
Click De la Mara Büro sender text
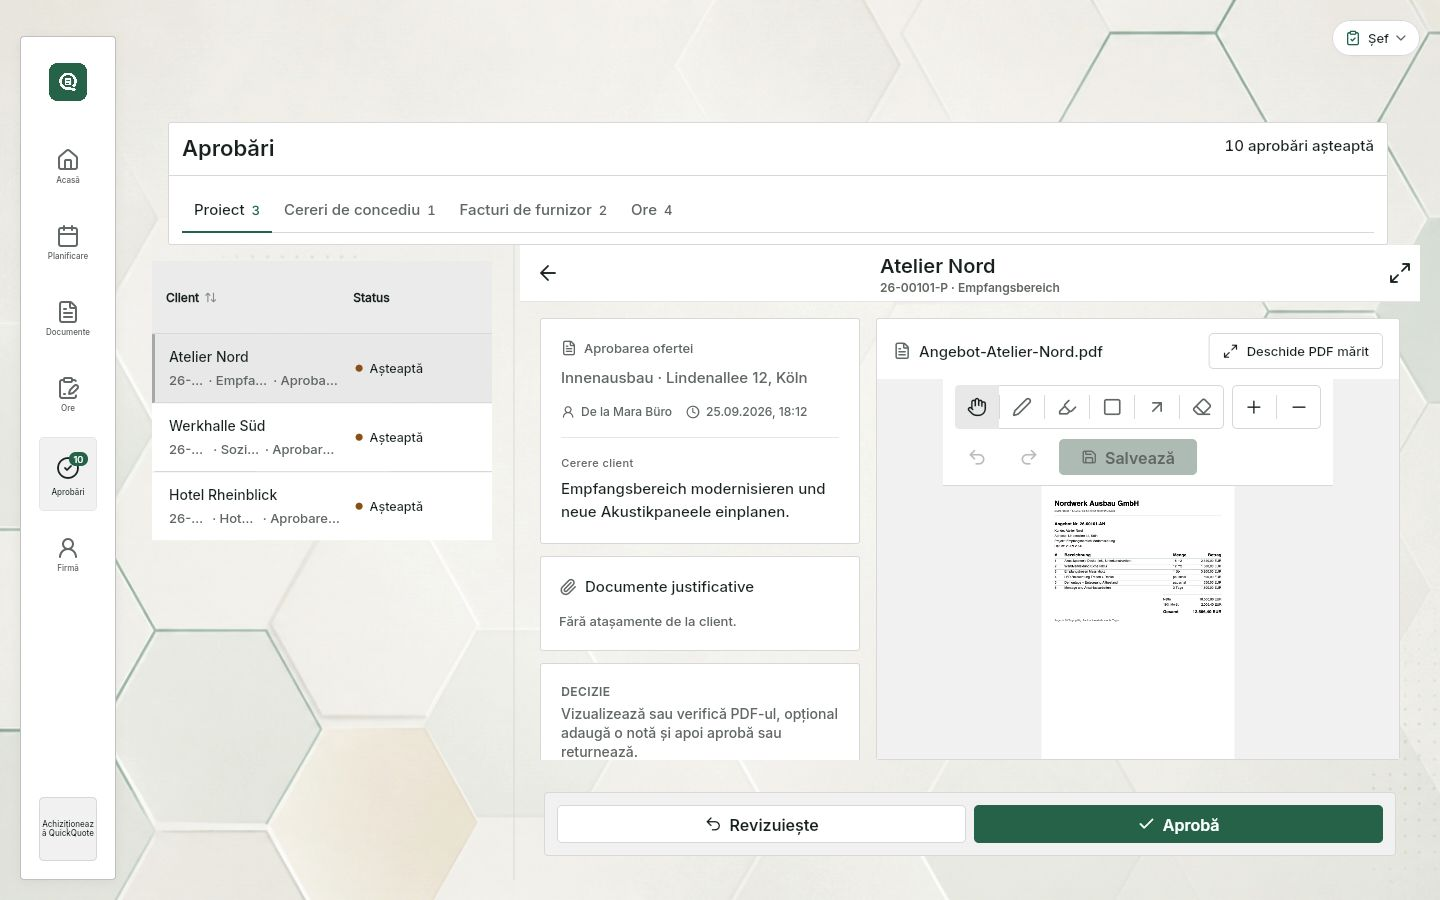point(626,412)
